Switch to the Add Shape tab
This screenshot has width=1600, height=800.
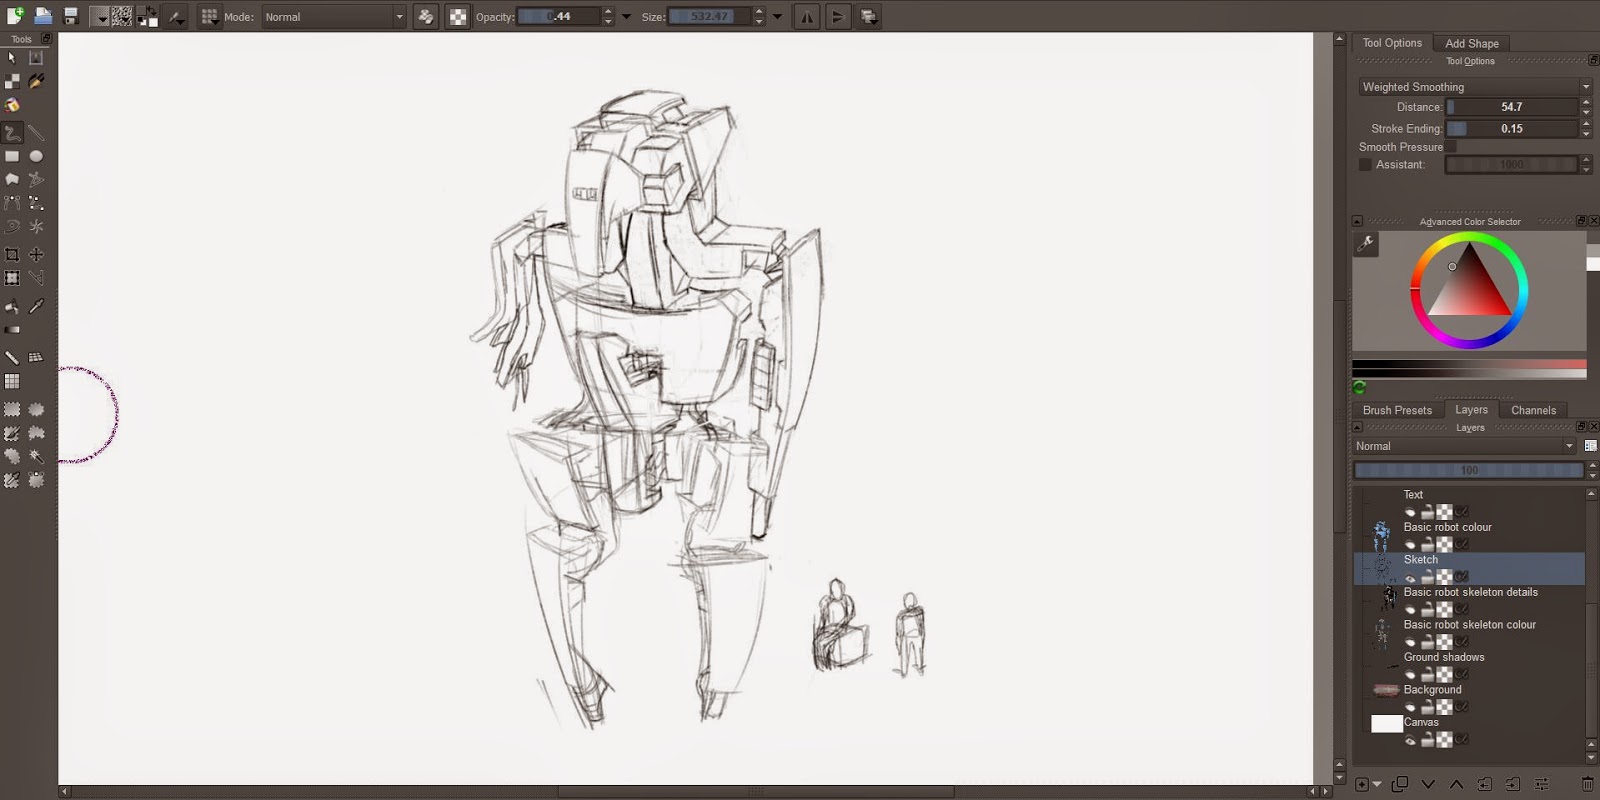[1472, 43]
